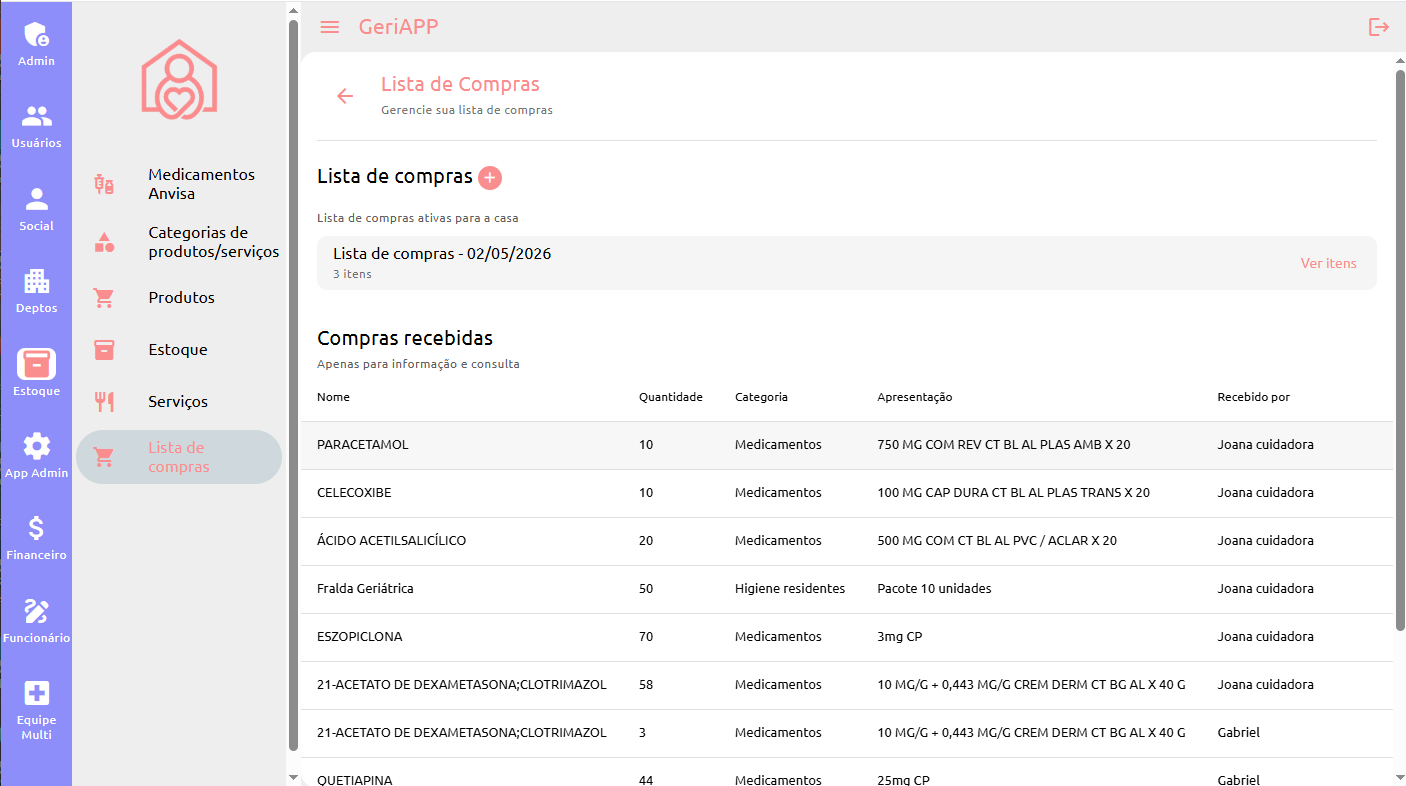
Task: Select the ÁCIDO ACETILSALICÍLICO row name
Action: pos(391,541)
